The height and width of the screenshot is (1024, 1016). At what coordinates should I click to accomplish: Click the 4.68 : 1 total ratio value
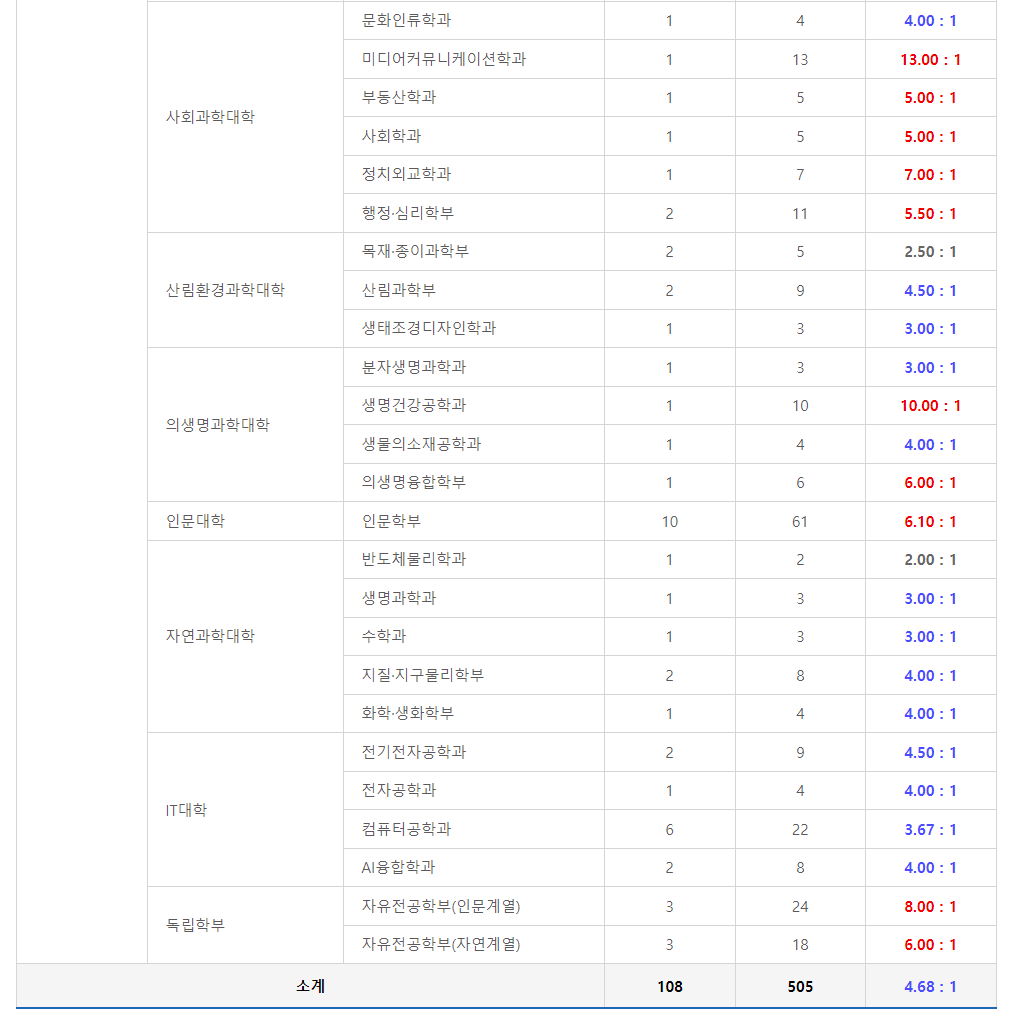[929, 986]
